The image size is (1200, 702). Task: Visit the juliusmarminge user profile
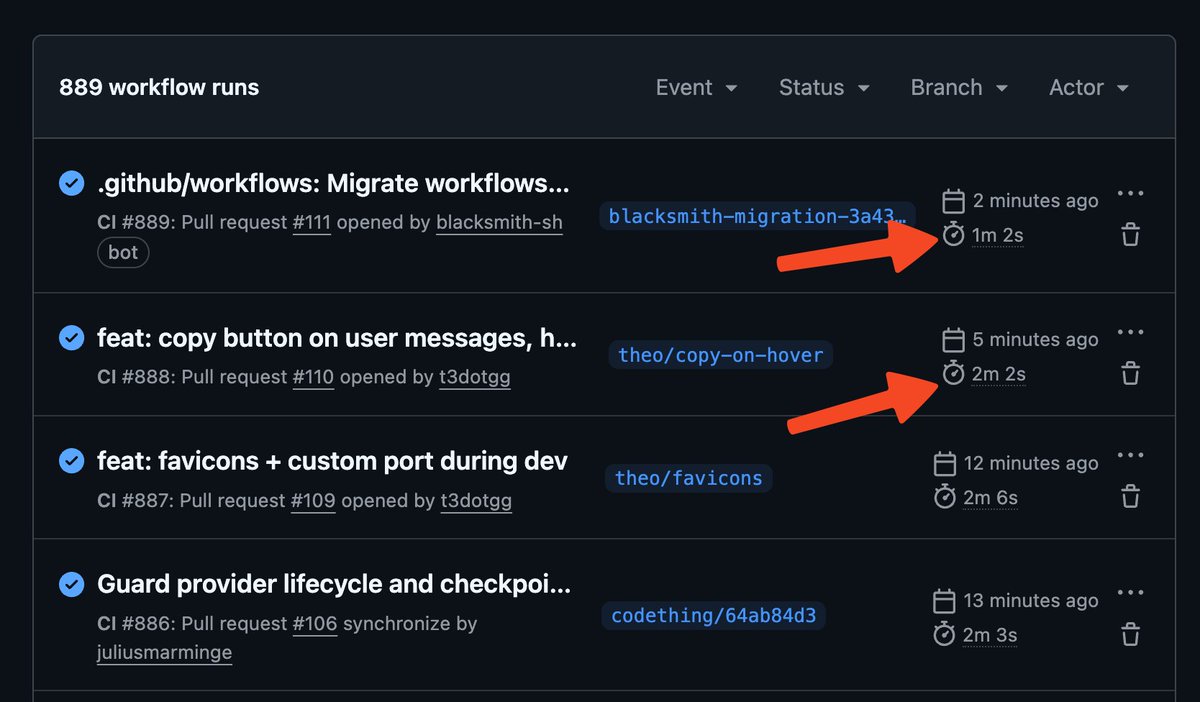pyautogui.click(x=164, y=653)
